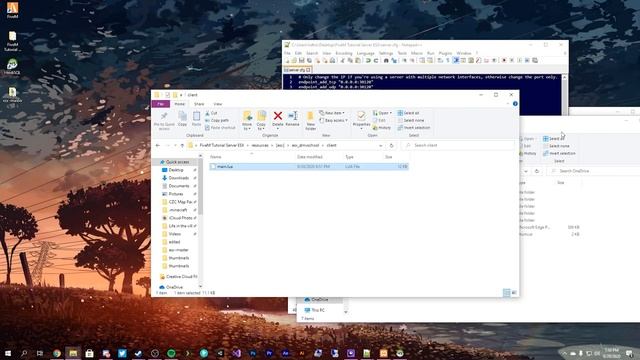Click the esx_dmvschool breadcrumb in address bar
The width and height of the screenshot is (640, 360).
click(305, 146)
